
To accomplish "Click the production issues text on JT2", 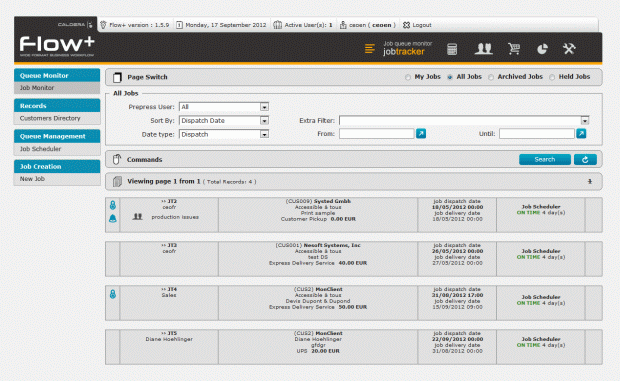I will [x=175, y=217].
